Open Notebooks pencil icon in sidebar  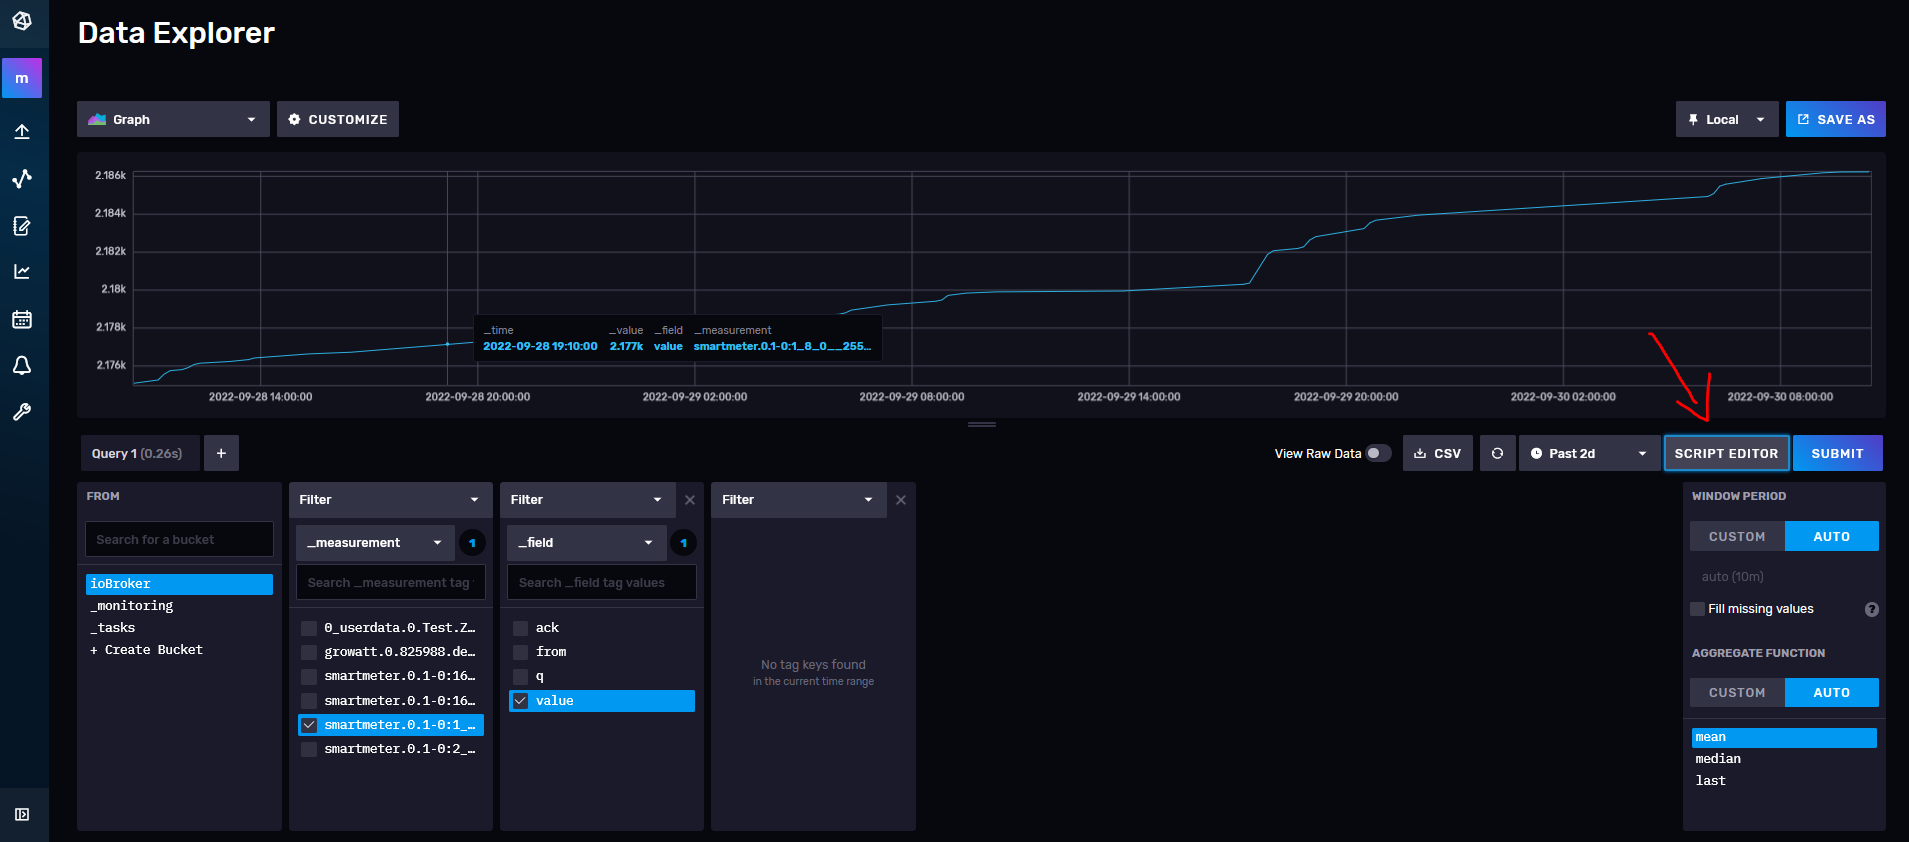[x=22, y=226]
